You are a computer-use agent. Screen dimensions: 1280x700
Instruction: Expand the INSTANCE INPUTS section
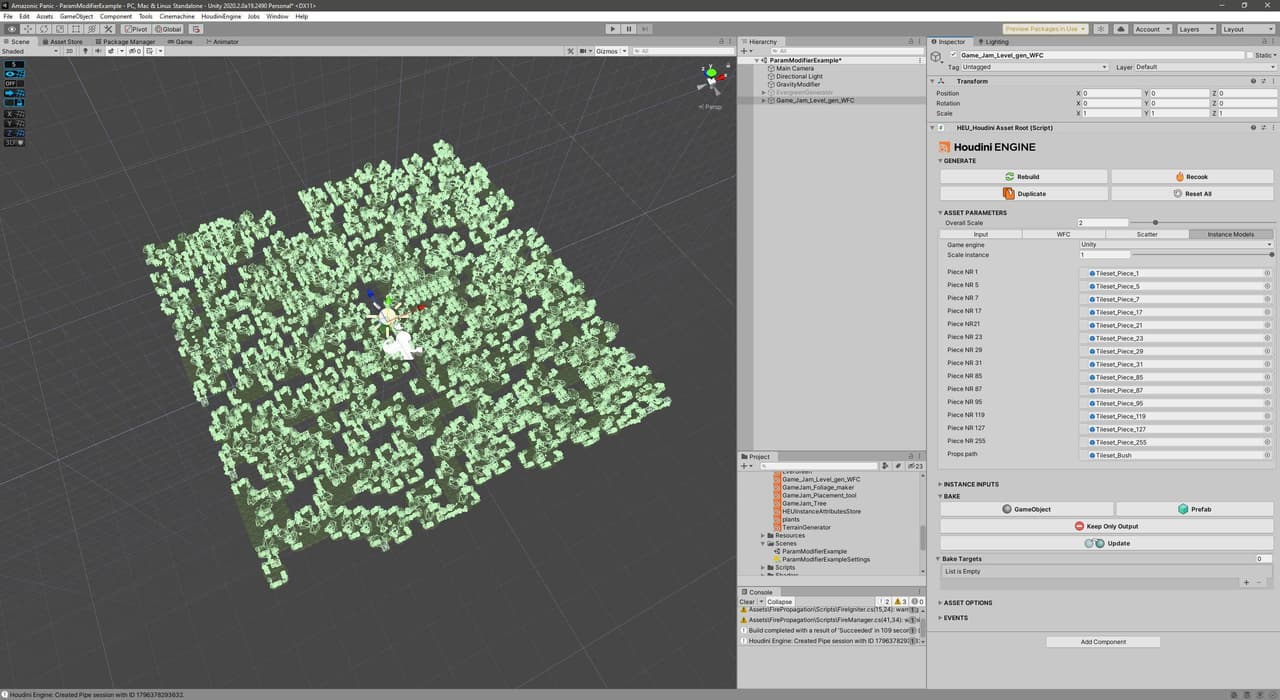tap(971, 484)
